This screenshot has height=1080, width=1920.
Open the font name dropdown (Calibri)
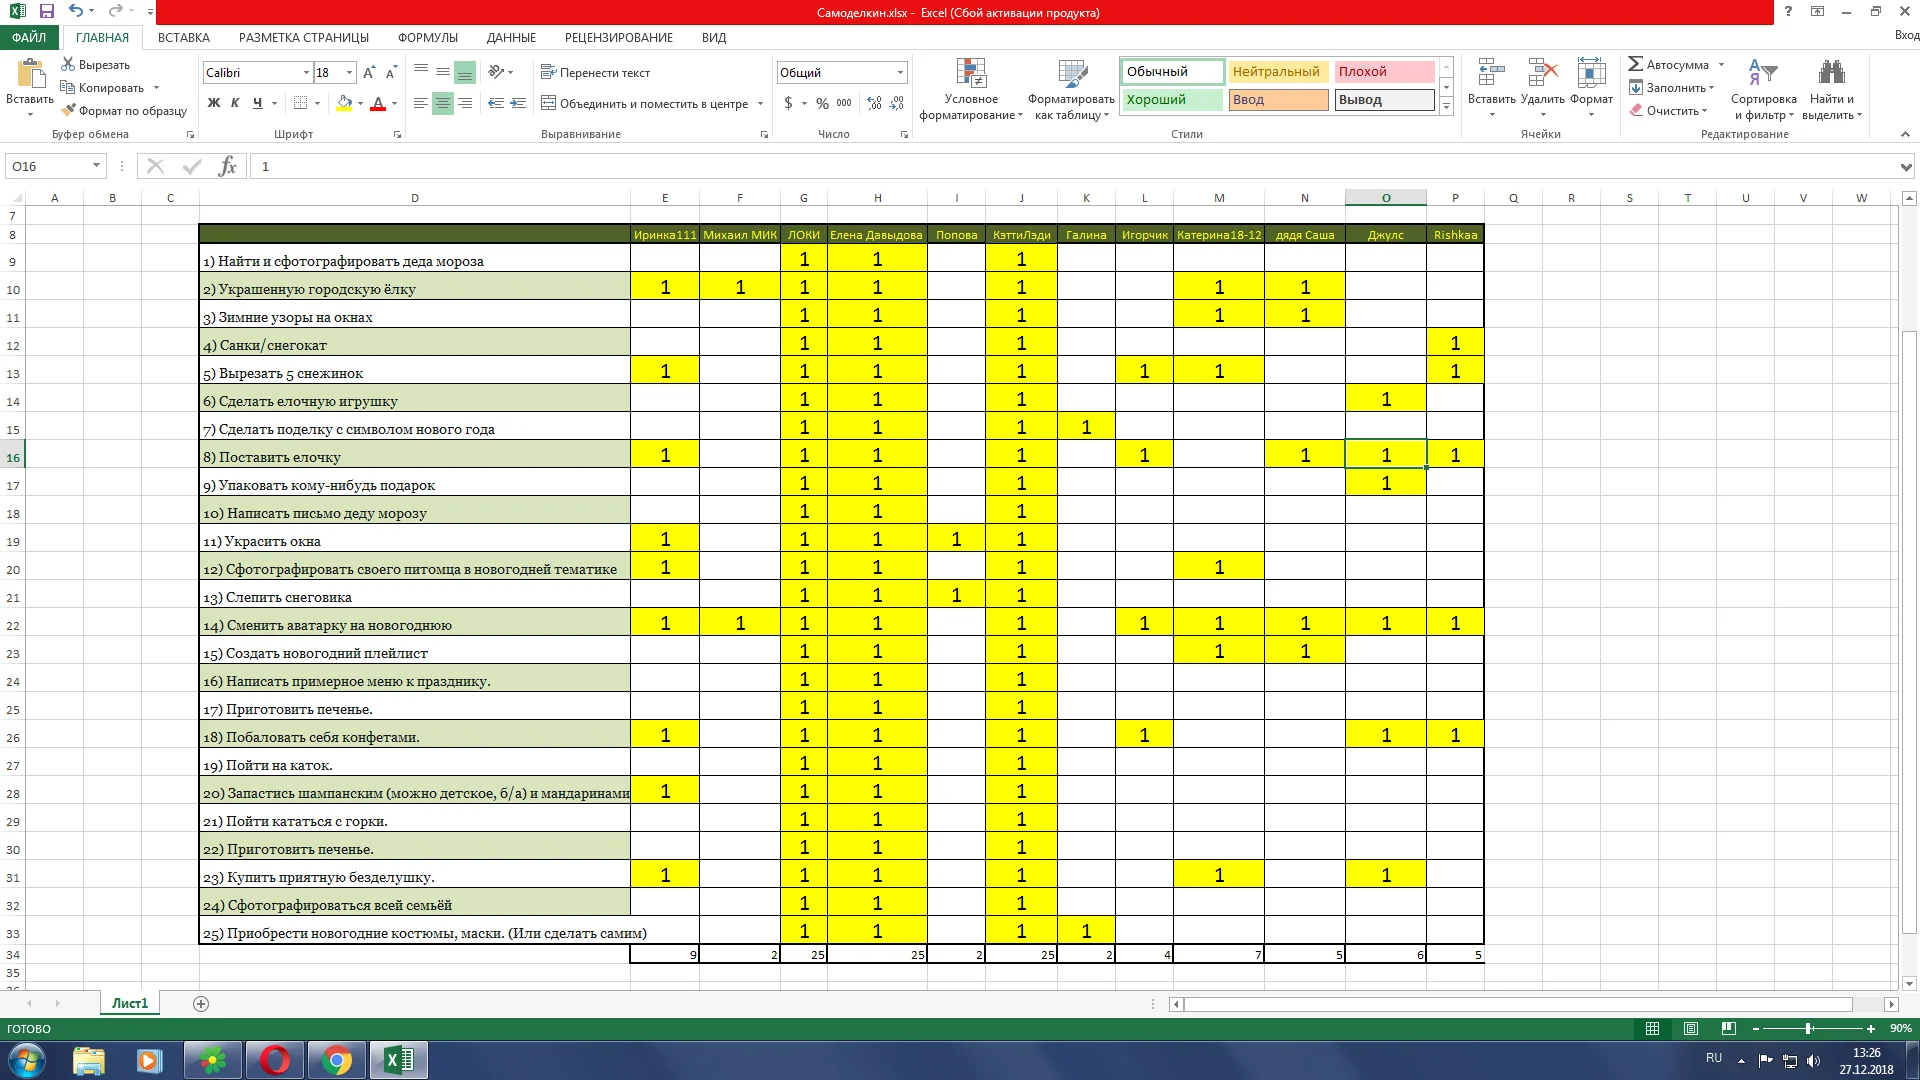(x=306, y=73)
